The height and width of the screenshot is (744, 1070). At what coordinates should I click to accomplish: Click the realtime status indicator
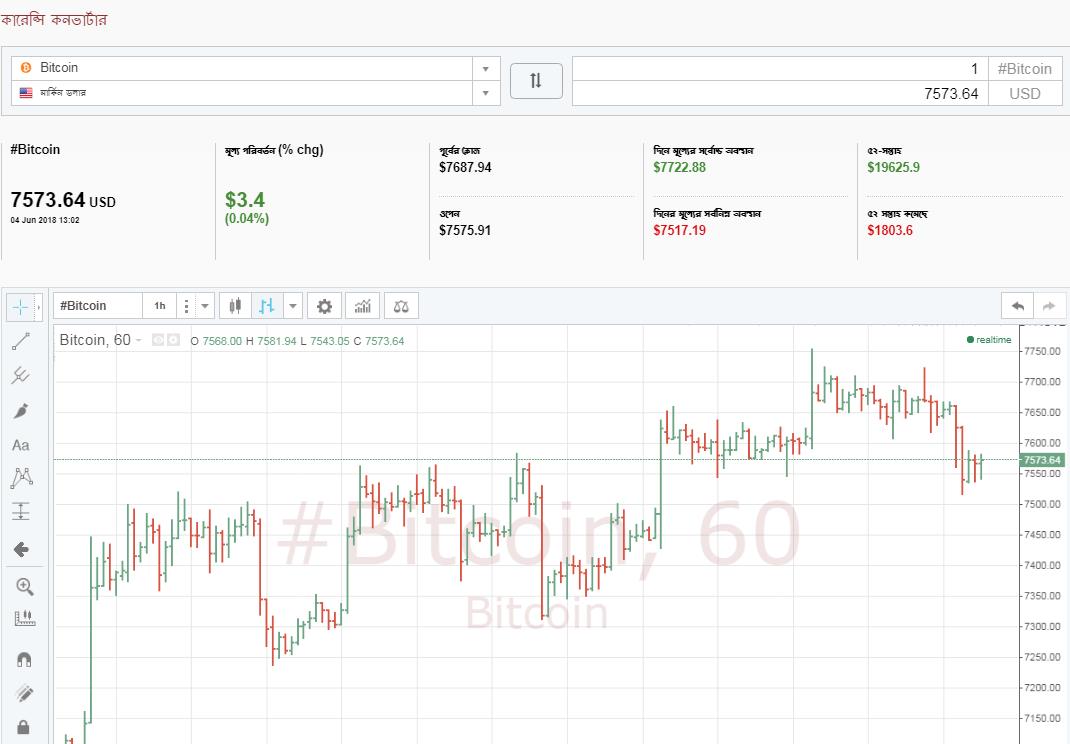pyautogui.click(x=989, y=340)
